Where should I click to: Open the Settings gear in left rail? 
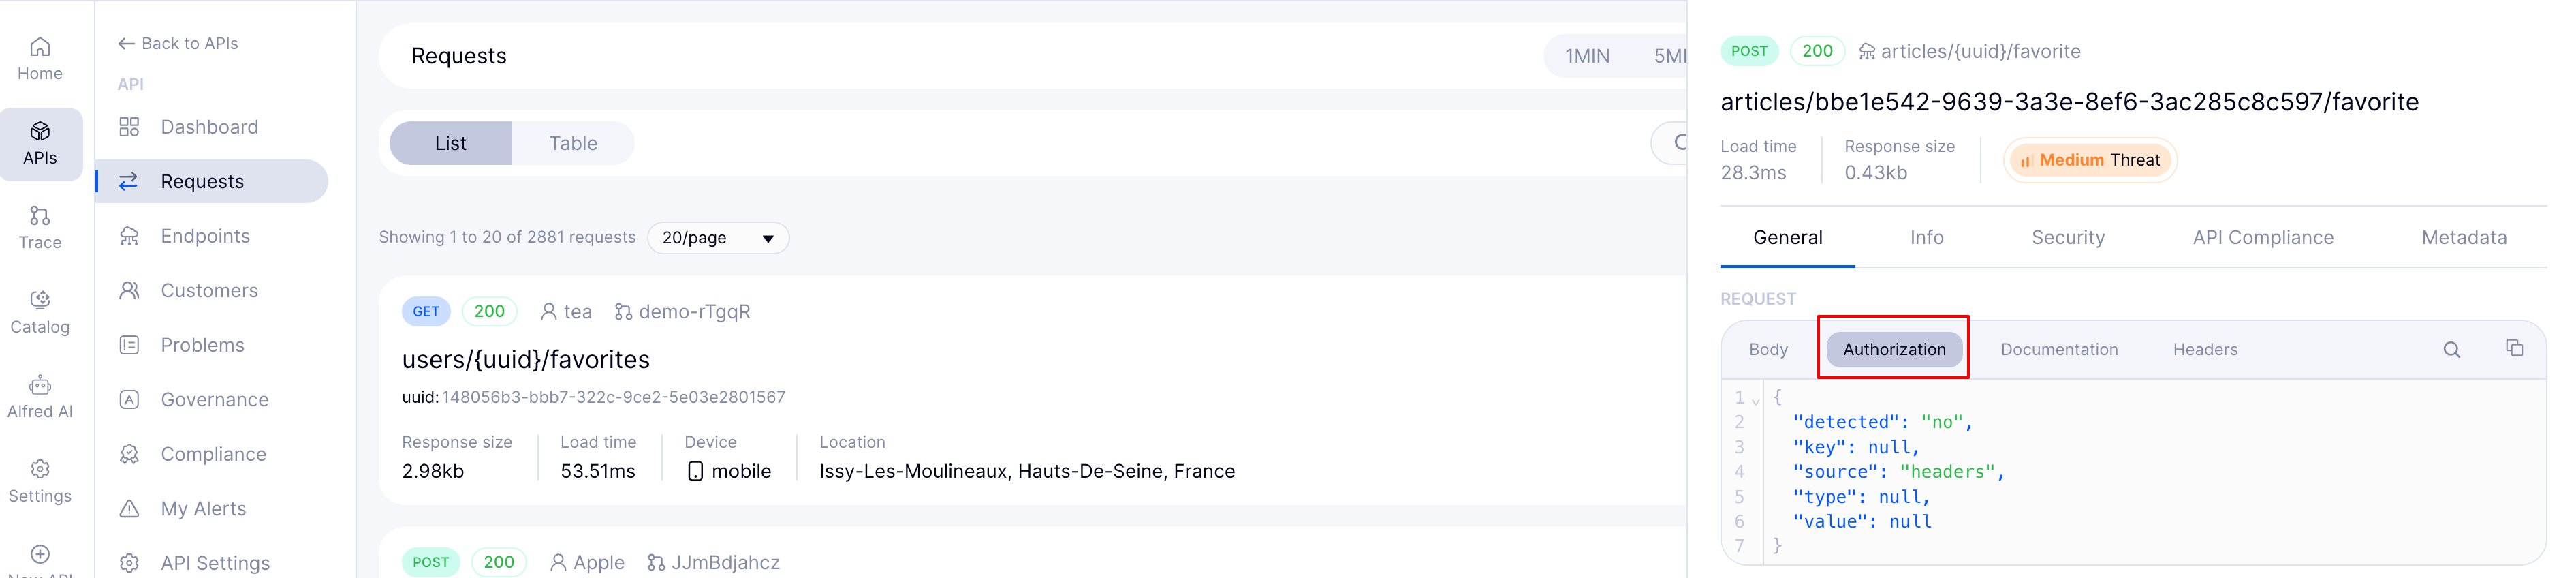coord(40,469)
